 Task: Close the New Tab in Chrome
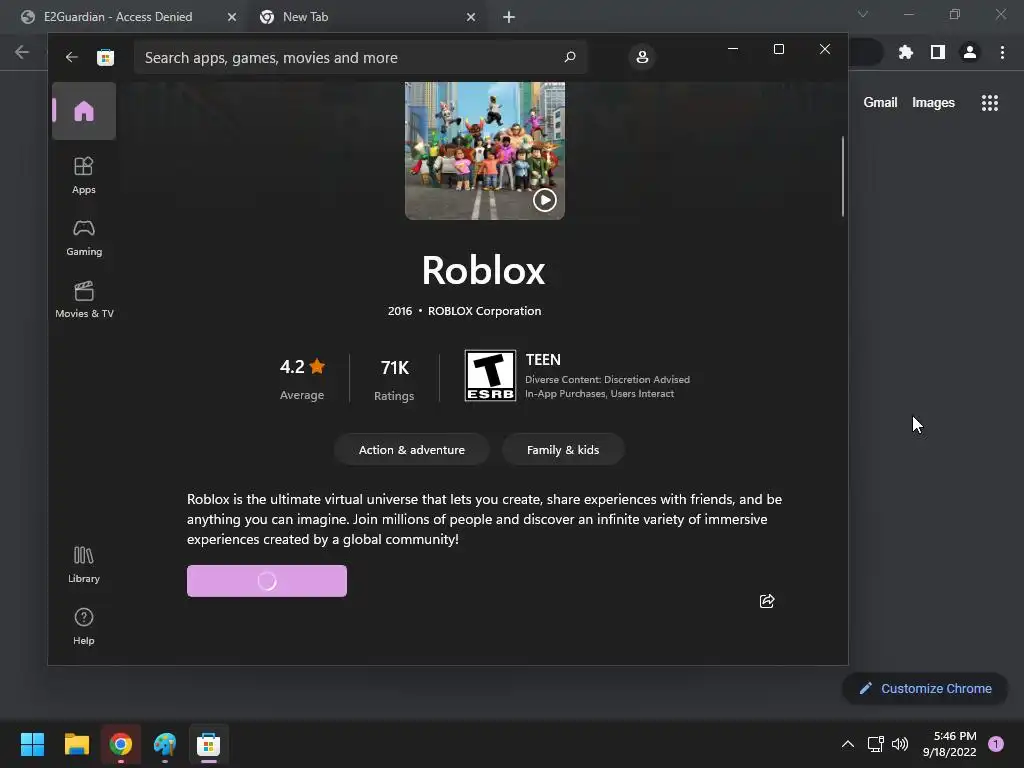[471, 17]
